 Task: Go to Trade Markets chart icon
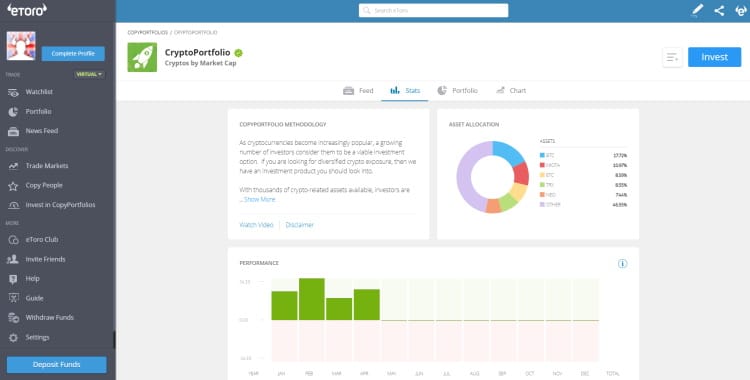coord(13,166)
